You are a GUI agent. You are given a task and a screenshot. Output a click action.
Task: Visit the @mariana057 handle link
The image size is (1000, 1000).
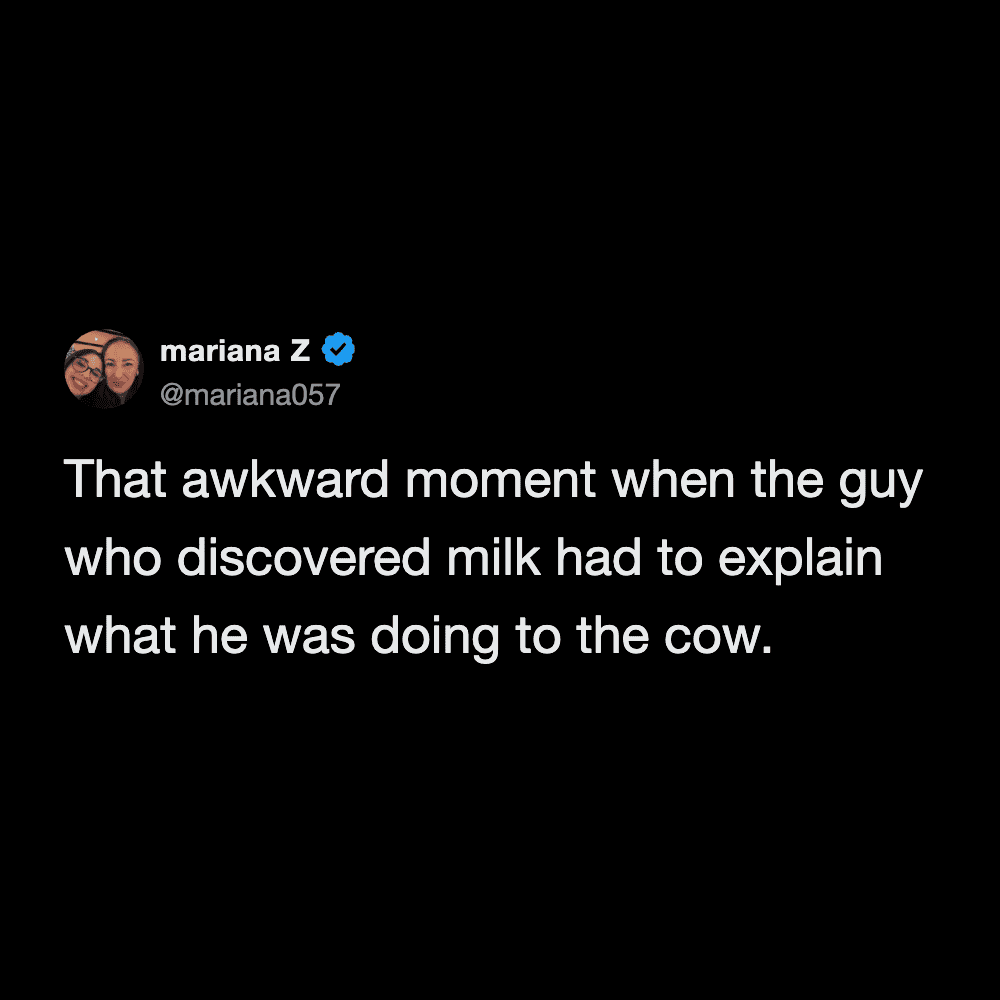(250, 394)
